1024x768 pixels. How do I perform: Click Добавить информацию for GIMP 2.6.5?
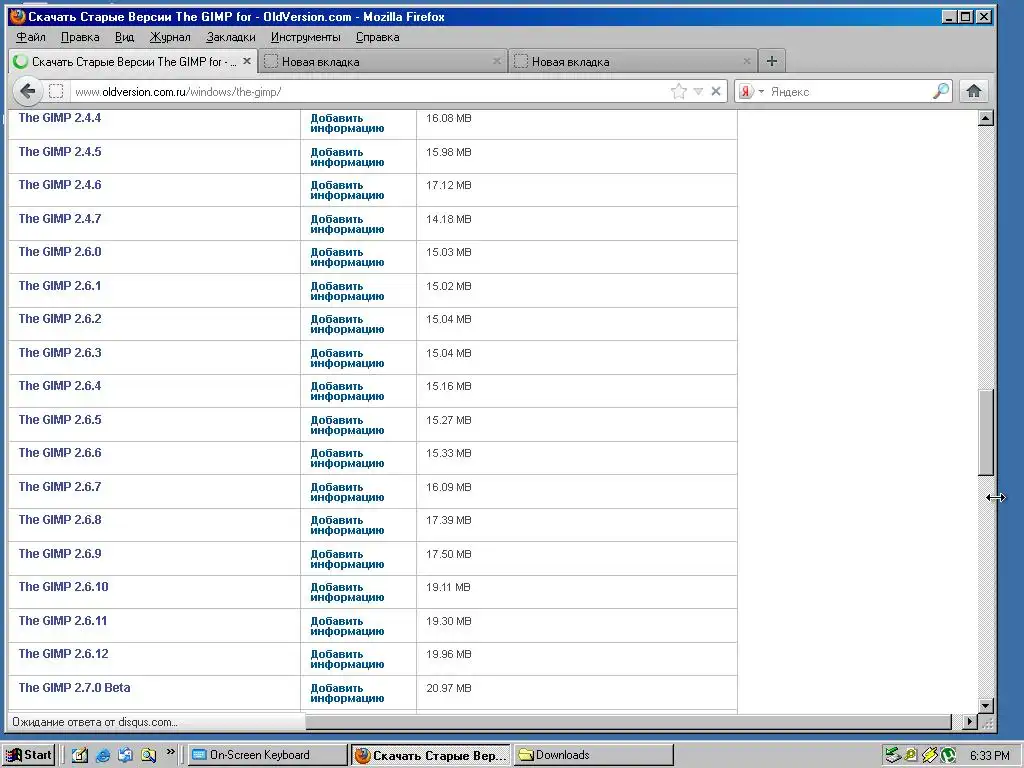coord(347,425)
